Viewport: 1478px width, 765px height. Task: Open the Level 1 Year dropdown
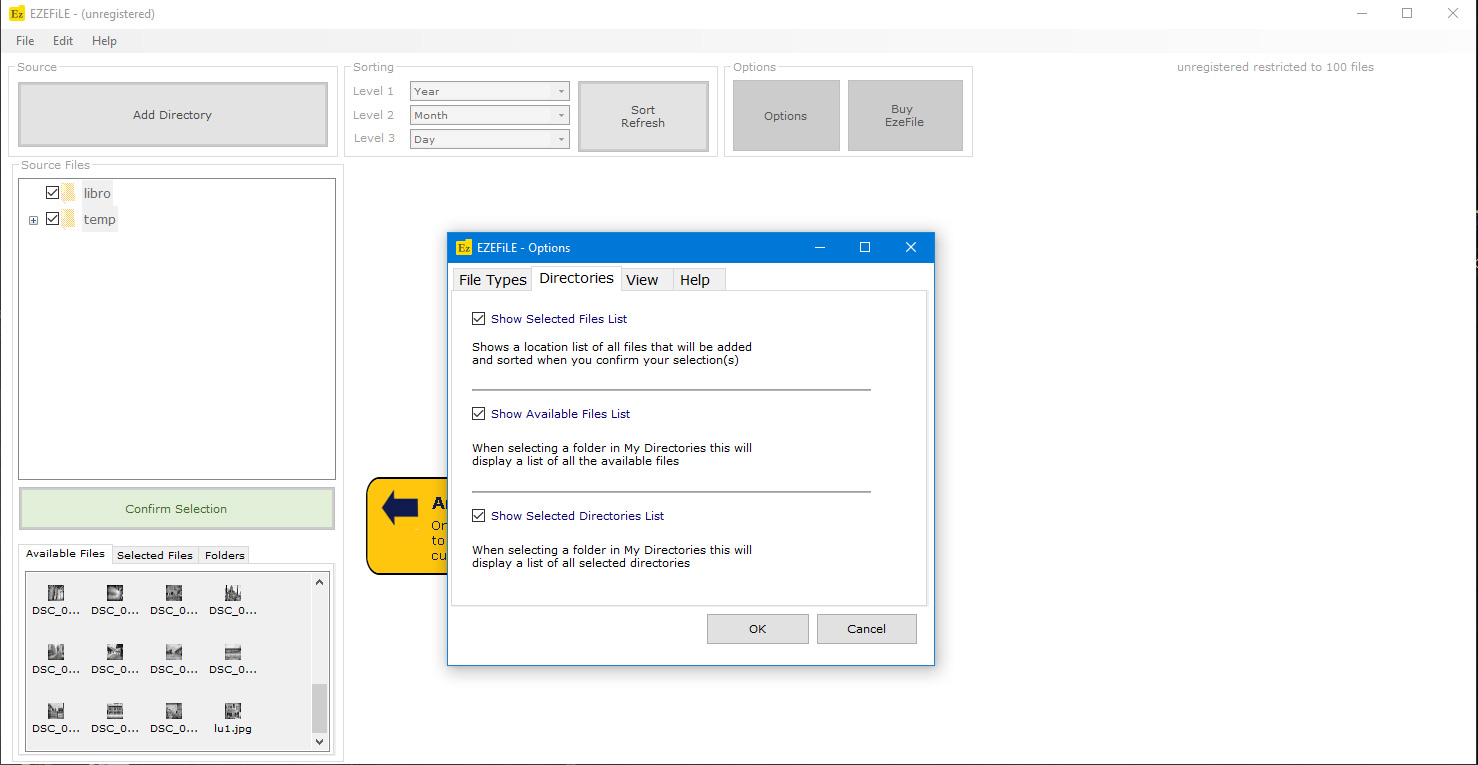[x=490, y=91]
